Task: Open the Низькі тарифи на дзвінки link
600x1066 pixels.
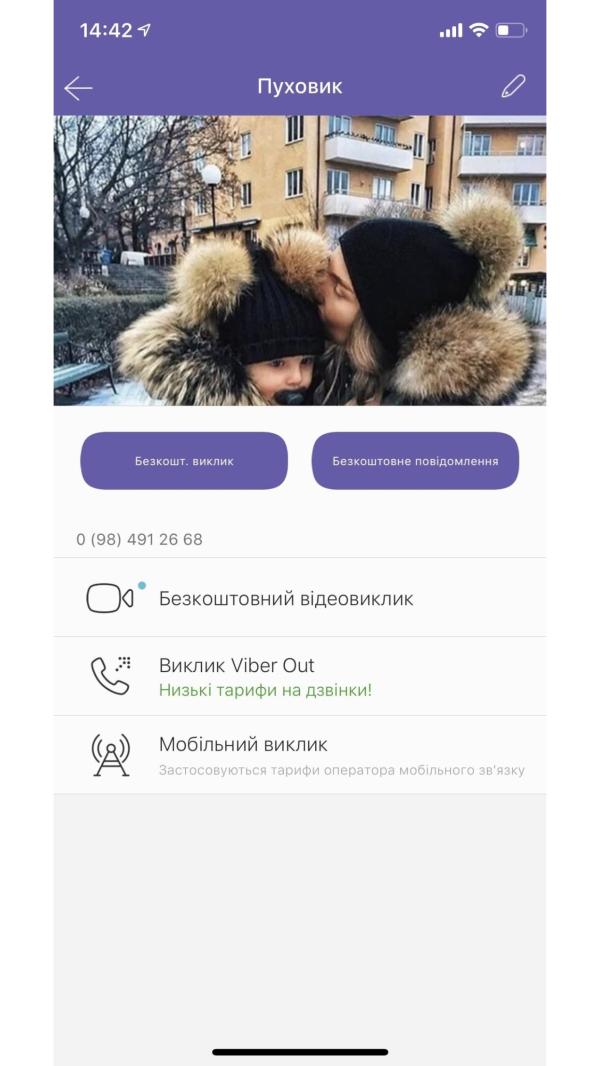Action: click(x=266, y=691)
